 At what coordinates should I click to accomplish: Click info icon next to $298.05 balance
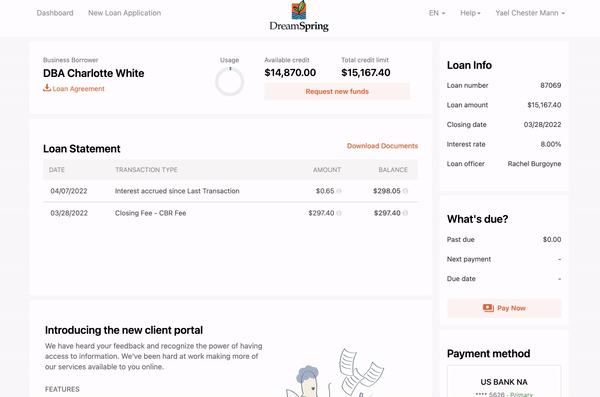405,191
